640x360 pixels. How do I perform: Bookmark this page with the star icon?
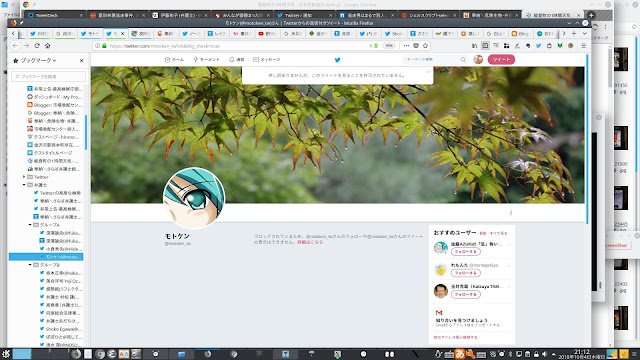tap(425, 46)
